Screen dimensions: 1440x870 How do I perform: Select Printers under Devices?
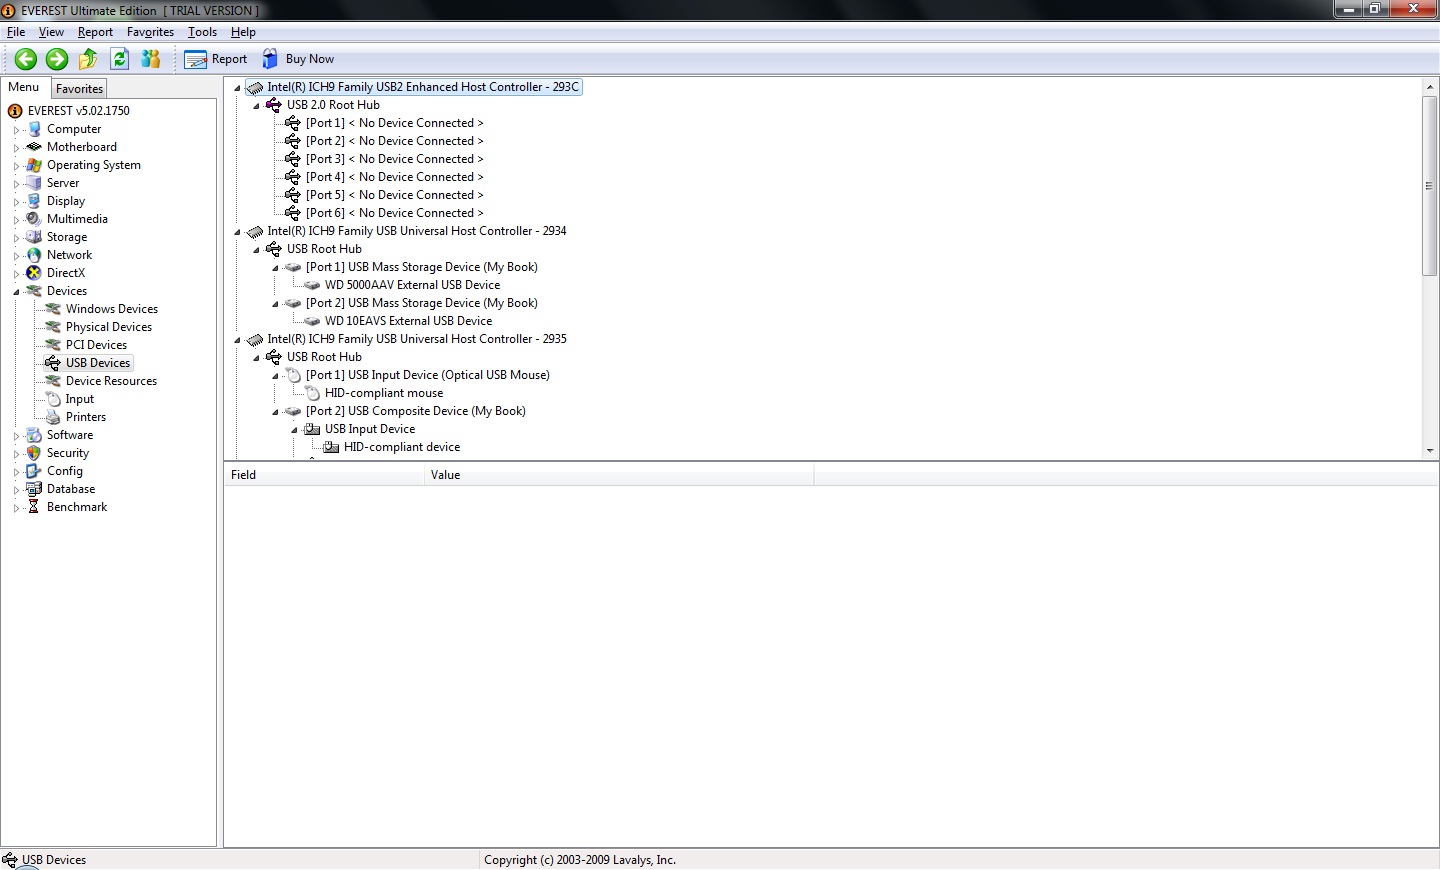pos(86,417)
